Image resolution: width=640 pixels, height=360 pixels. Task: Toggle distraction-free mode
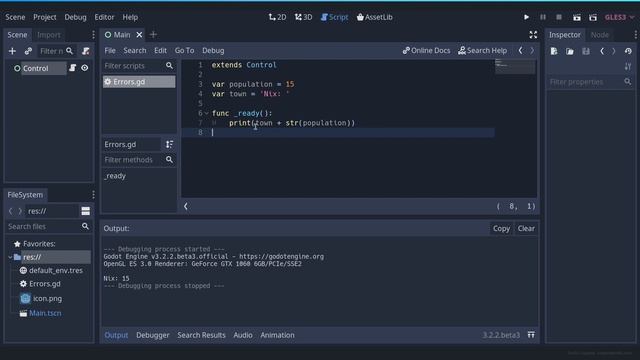pyautogui.click(x=533, y=35)
